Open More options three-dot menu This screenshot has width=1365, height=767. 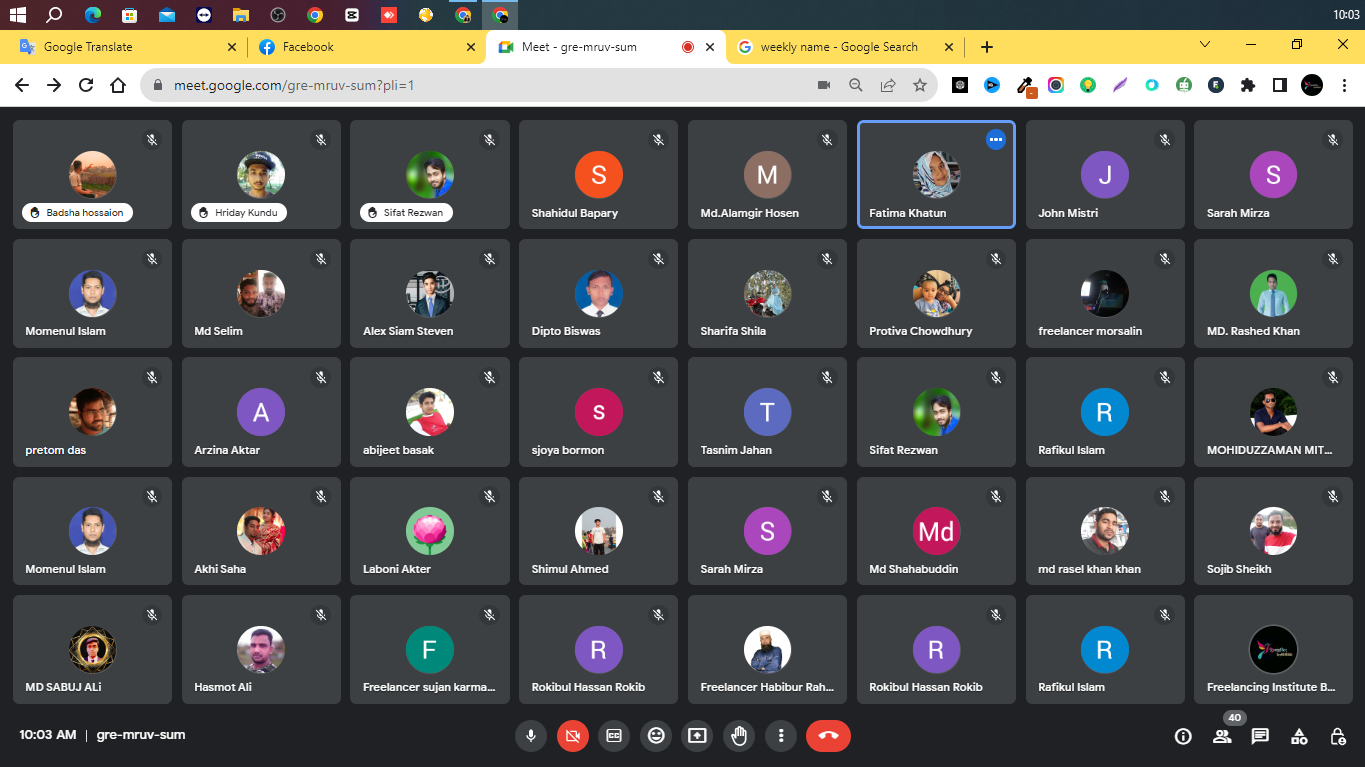(x=780, y=736)
